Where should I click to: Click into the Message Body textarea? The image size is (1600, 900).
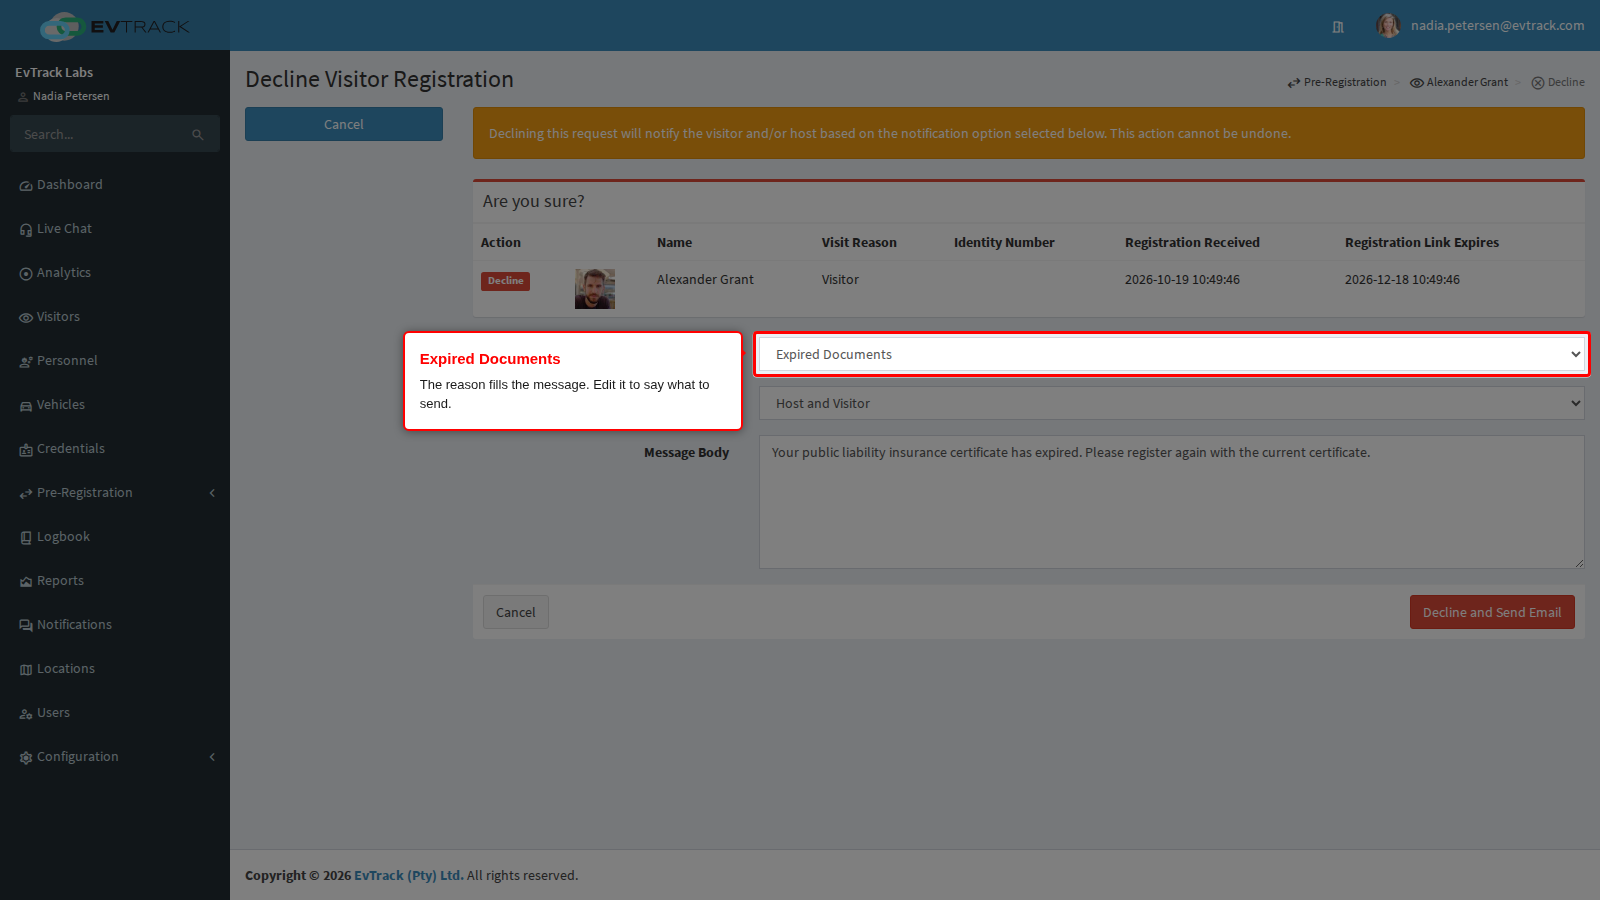click(x=1172, y=502)
